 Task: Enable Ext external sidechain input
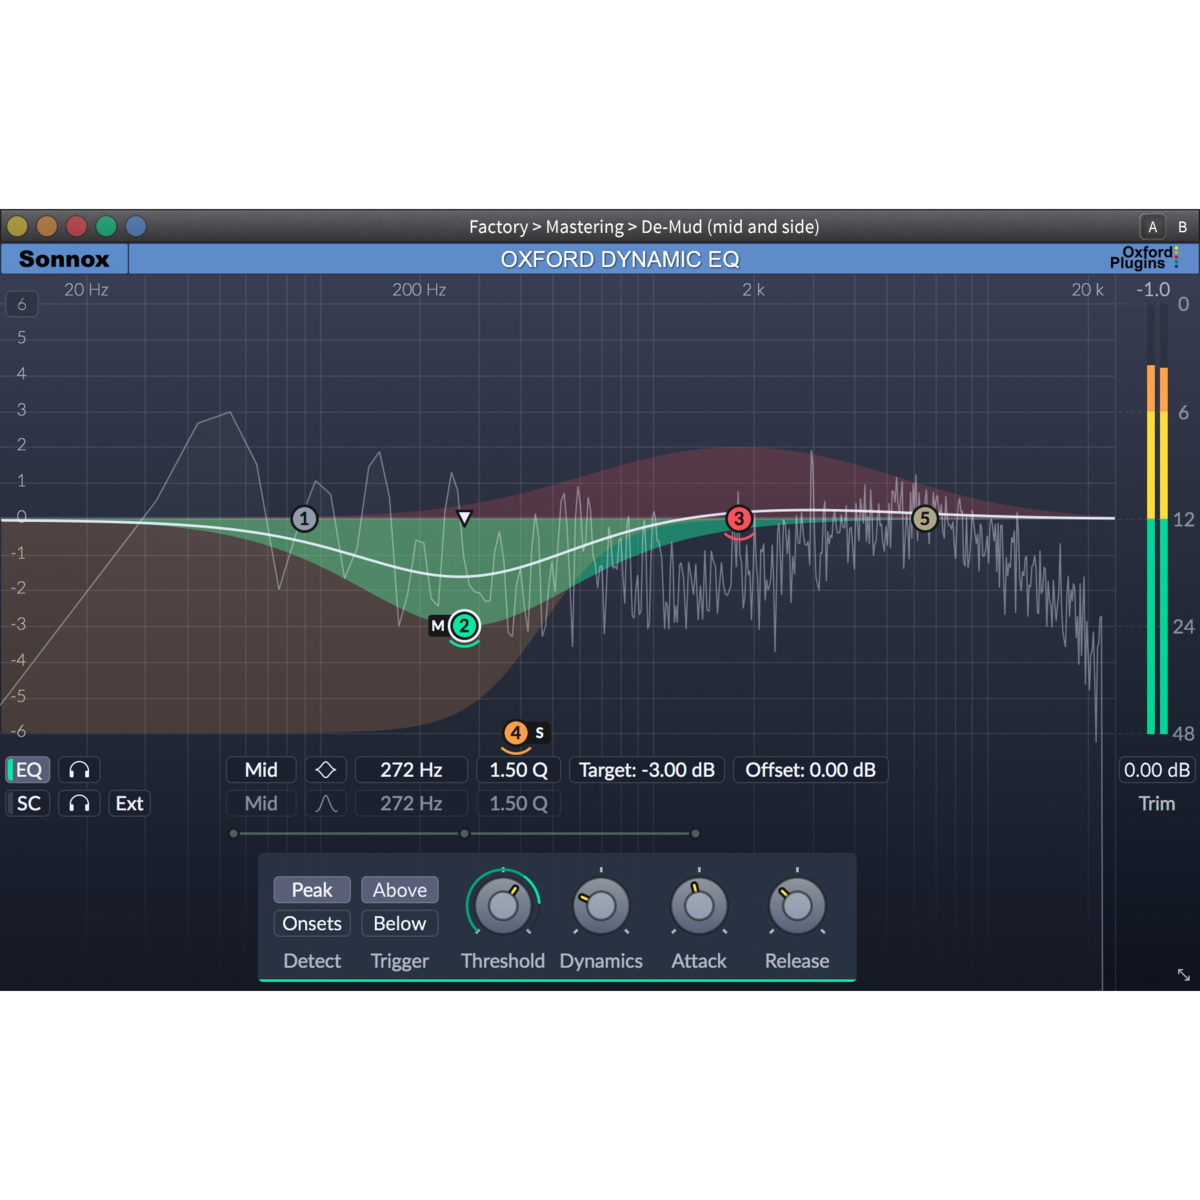coord(129,803)
